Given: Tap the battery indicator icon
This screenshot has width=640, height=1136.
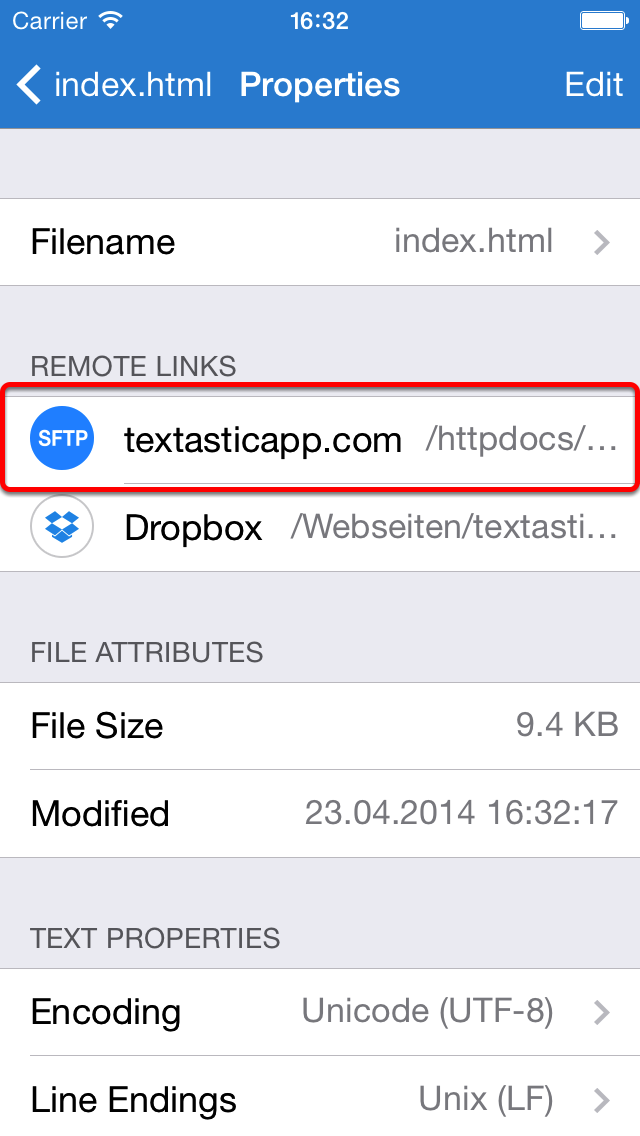Looking at the screenshot, I should point(604,20).
